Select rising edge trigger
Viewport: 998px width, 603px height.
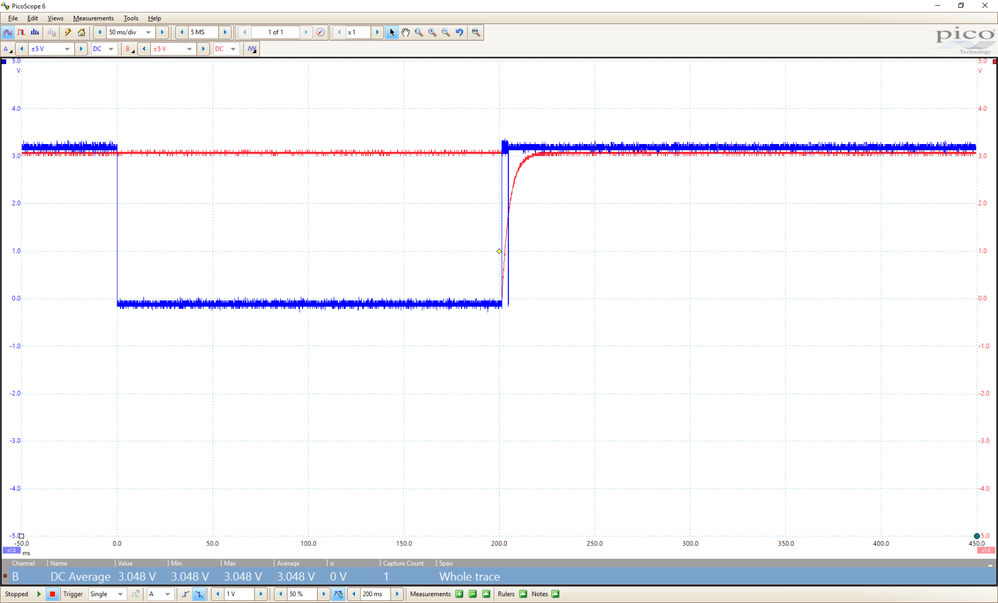pos(185,594)
